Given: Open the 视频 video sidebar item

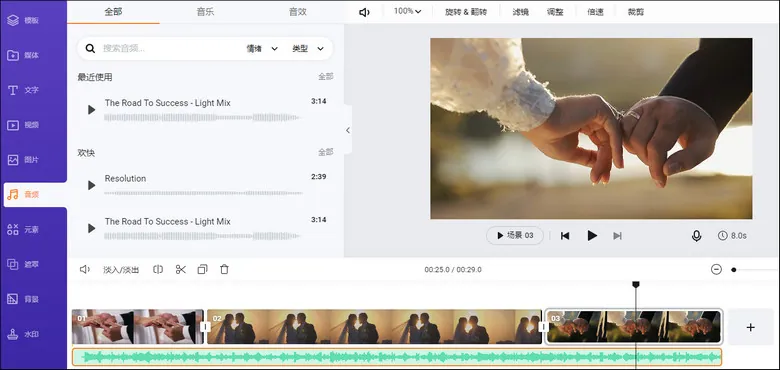Looking at the screenshot, I should [x=23, y=125].
